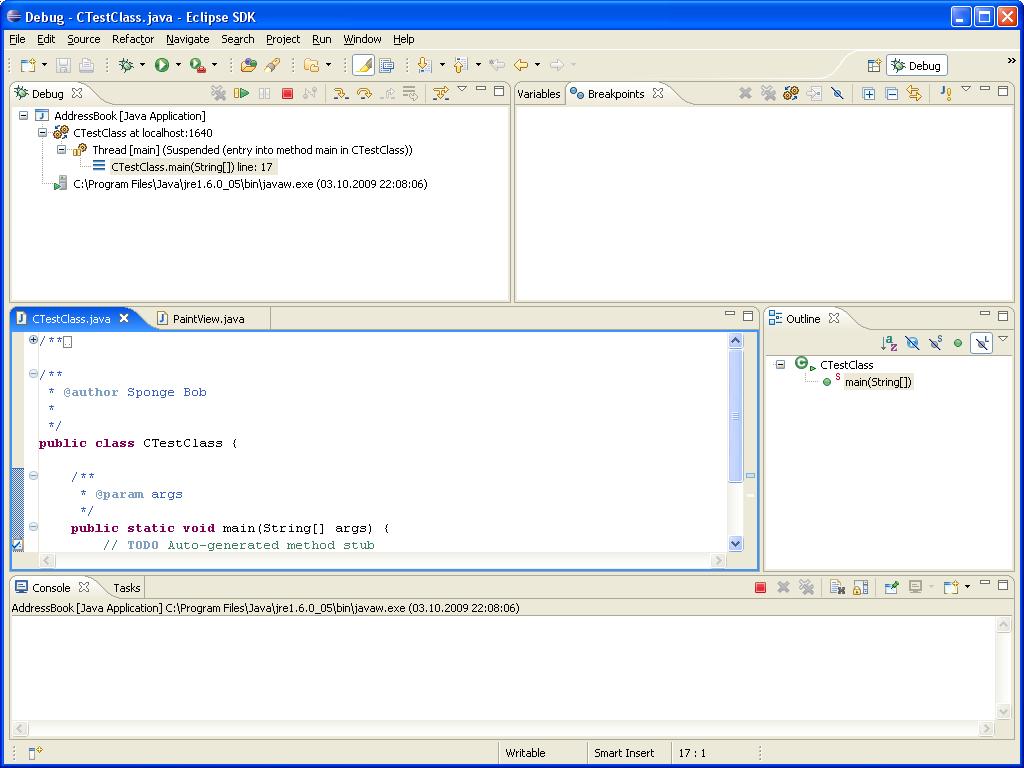Image resolution: width=1024 pixels, height=768 pixels.
Task: Toggle Hide Static Members in Outline
Action: pos(935,342)
